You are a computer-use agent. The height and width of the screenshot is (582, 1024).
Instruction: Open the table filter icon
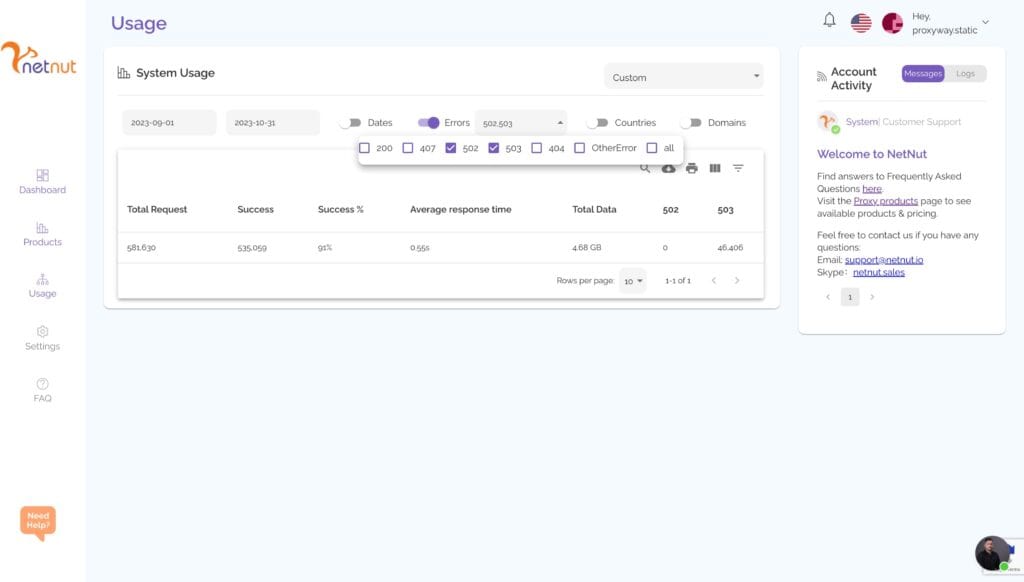pyautogui.click(x=738, y=168)
